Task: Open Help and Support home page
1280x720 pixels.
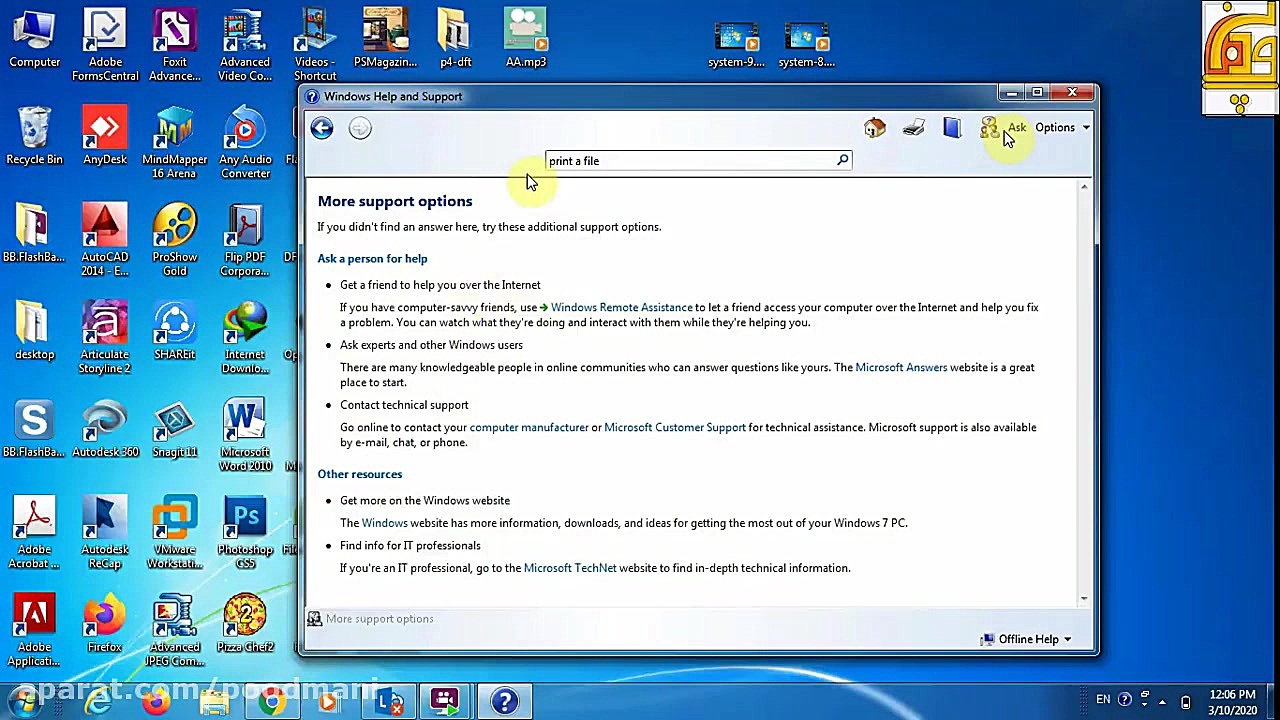Action: pos(875,128)
